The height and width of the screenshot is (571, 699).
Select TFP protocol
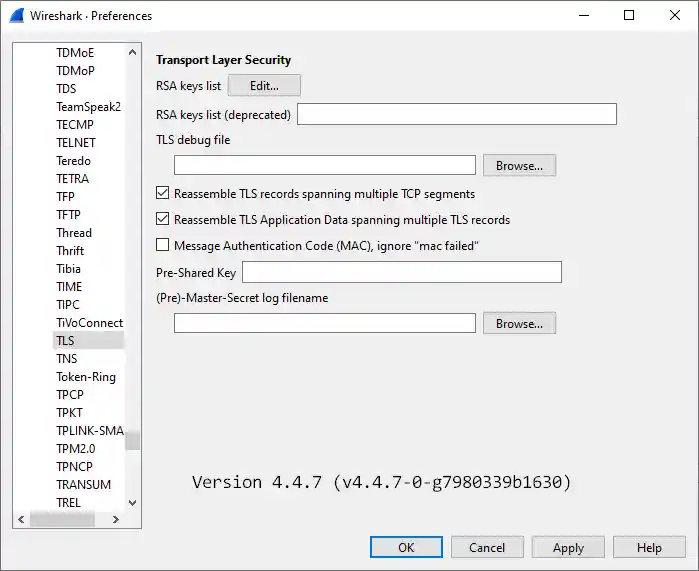click(x=65, y=197)
